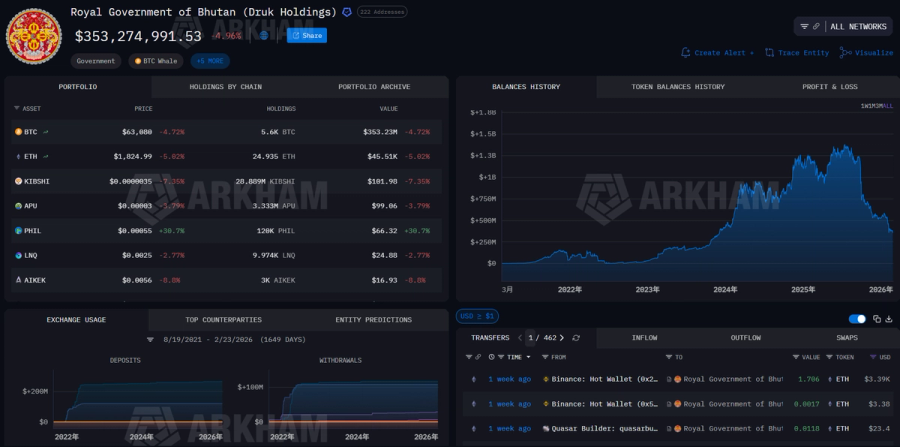Image resolution: width=900 pixels, height=447 pixels.
Task: Expand the +5 MORE tags
Action: pyautogui.click(x=210, y=61)
